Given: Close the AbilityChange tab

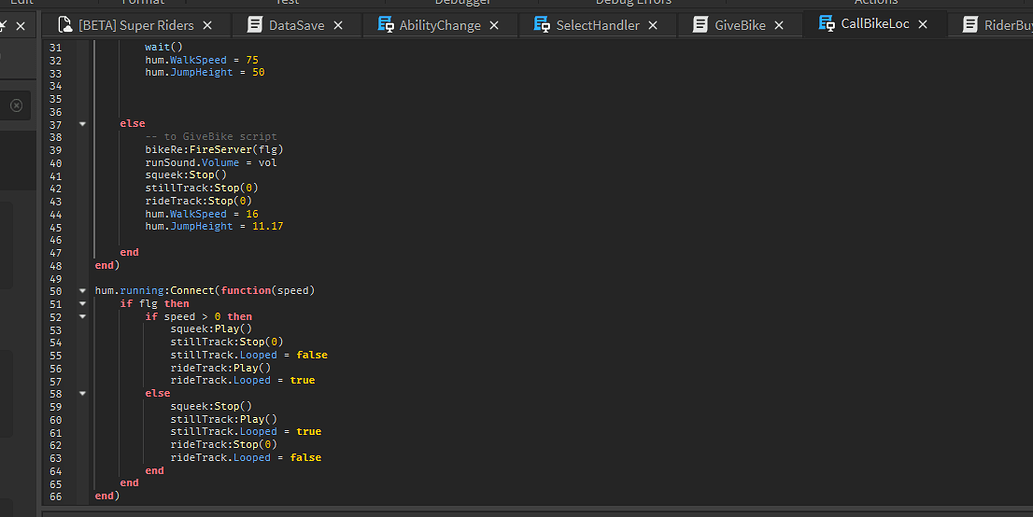Looking at the screenshot, I should (x=494, y=25).
